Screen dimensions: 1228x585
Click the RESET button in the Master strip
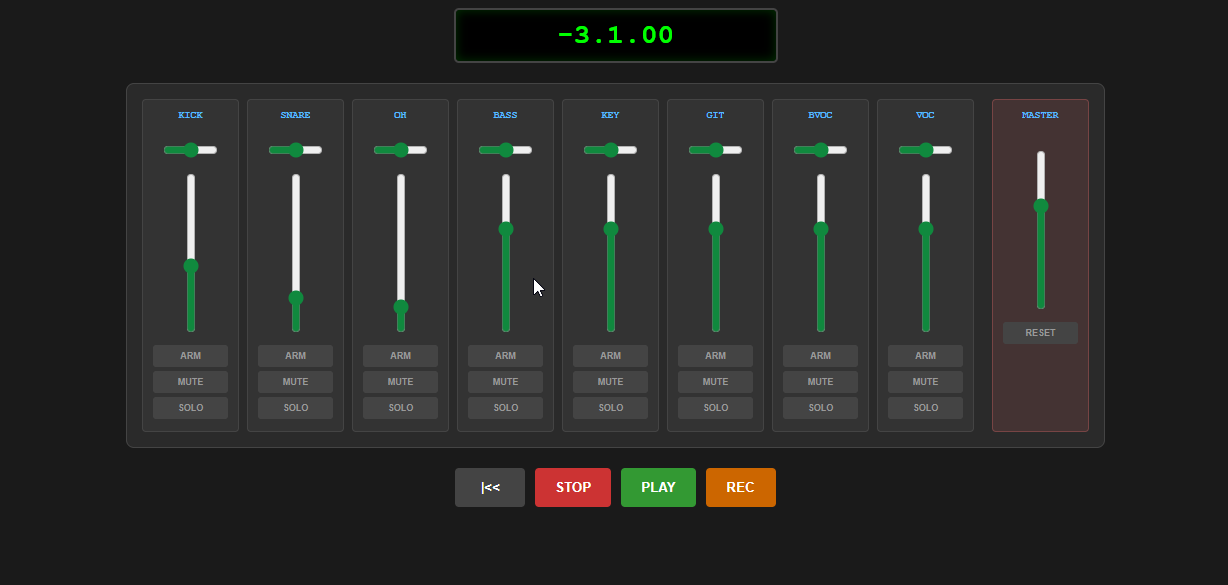coord(1040,333)
